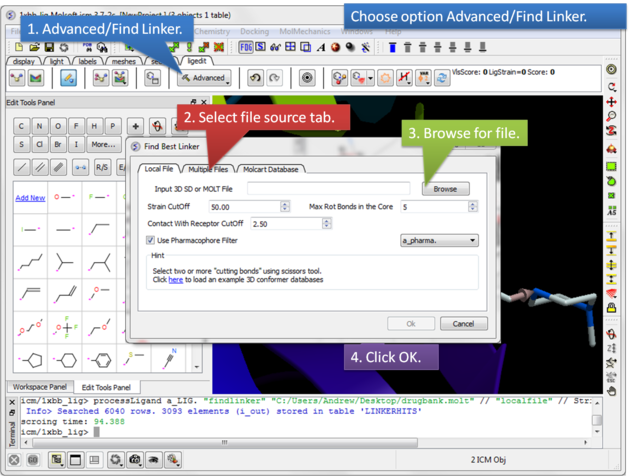Viewport: 630px width, 476px height.
Task: Select the double bond tool
Action: (x=40, y=167)
